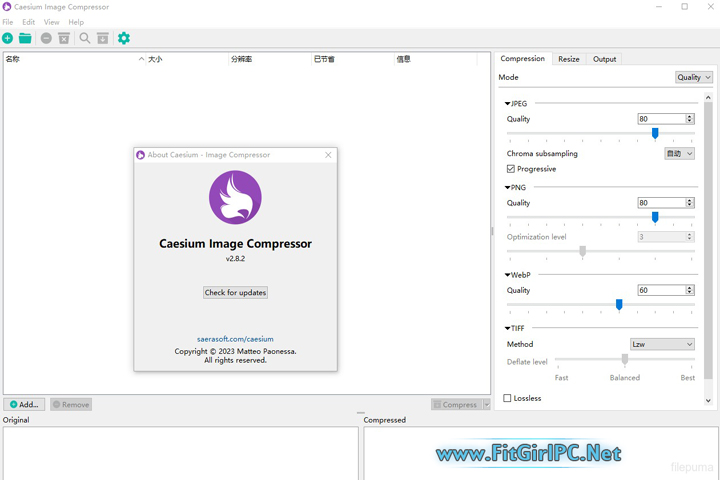
Task: Click the Optimization level slider handle
Action: 583,251
